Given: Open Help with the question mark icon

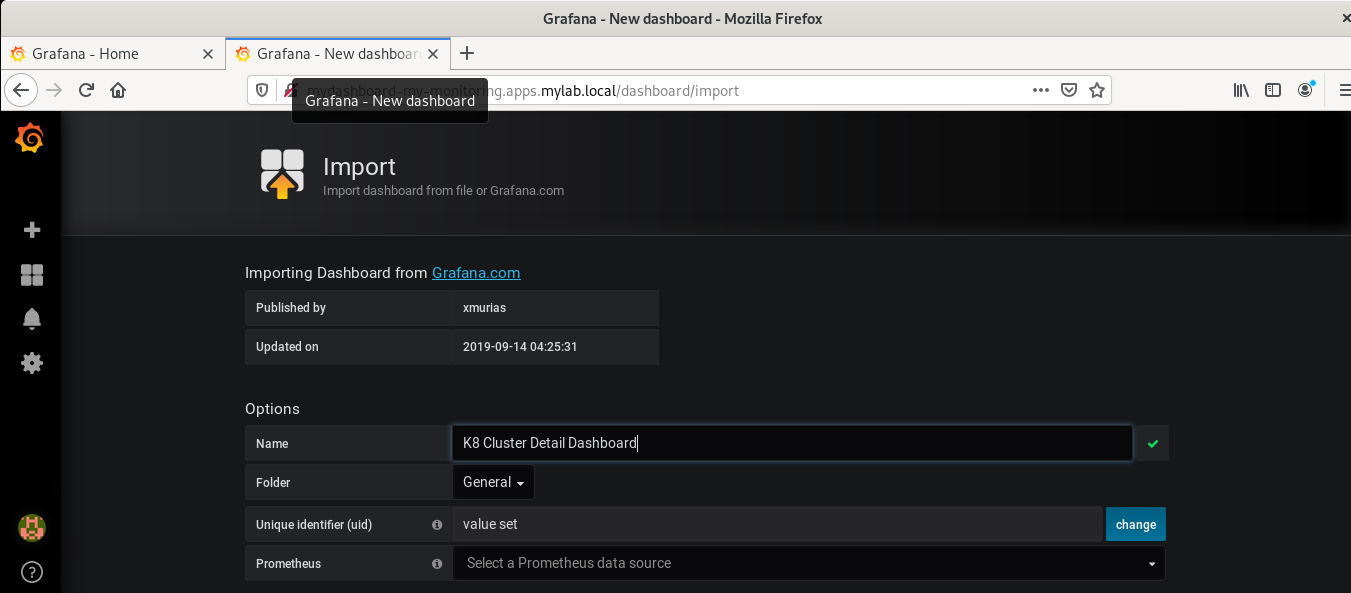Looking at the screenshot, I should point(31,572).
